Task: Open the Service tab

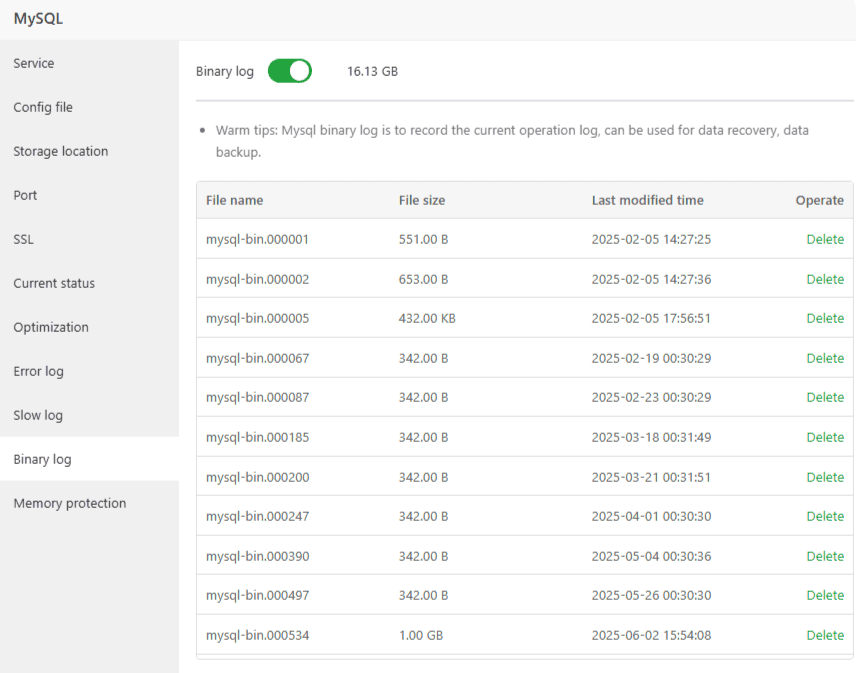Action: coord(34,63)
